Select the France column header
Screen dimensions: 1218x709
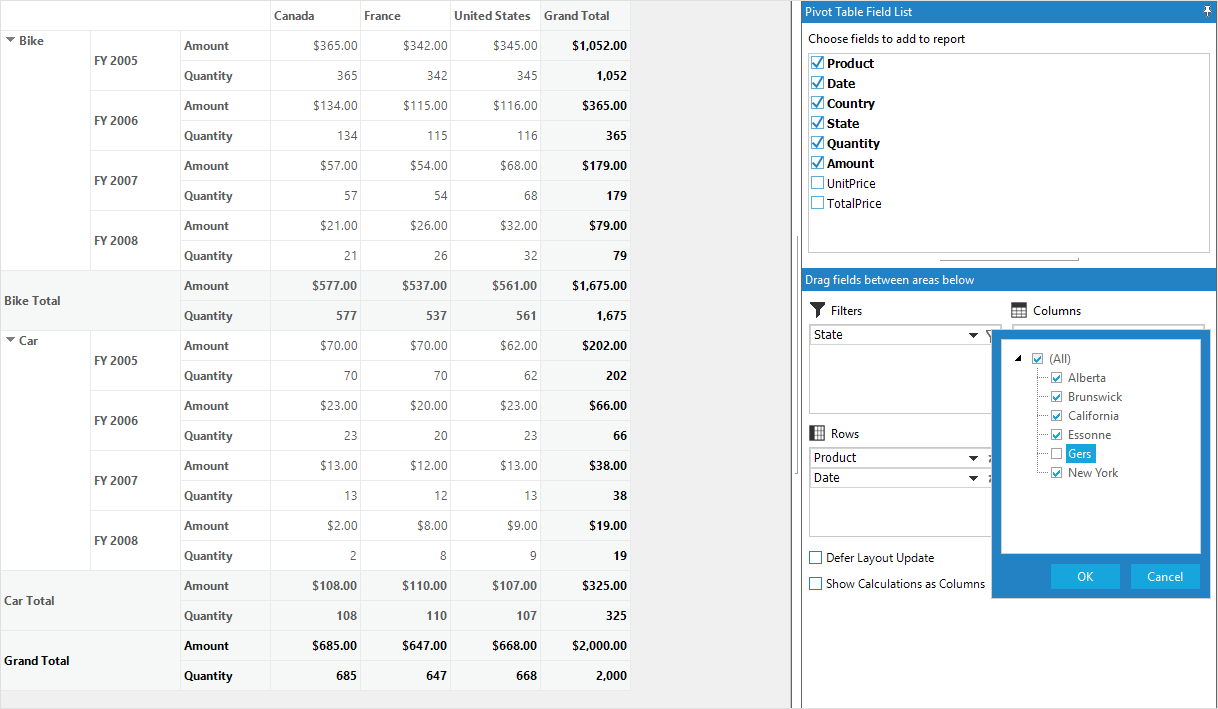coord(405,15)
